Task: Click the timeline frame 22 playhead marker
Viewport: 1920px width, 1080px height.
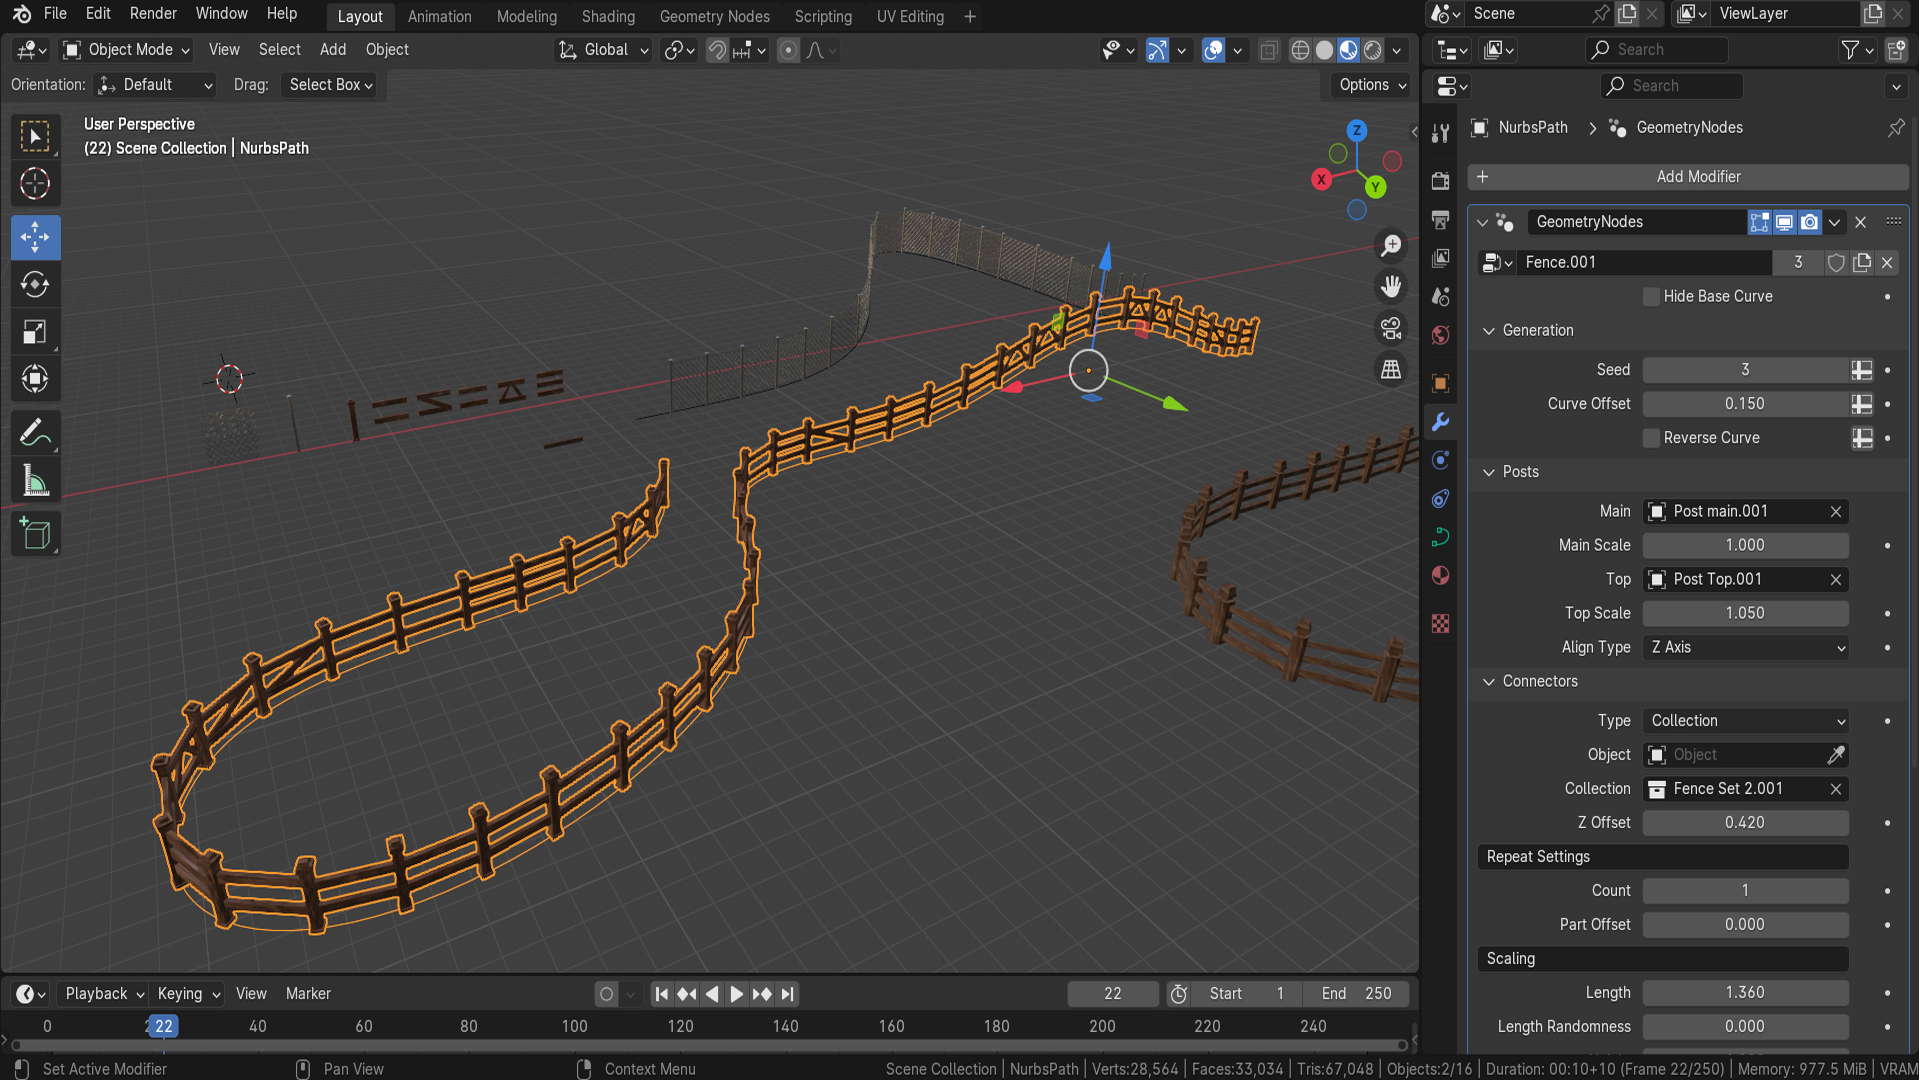Action: (164, 1026)
